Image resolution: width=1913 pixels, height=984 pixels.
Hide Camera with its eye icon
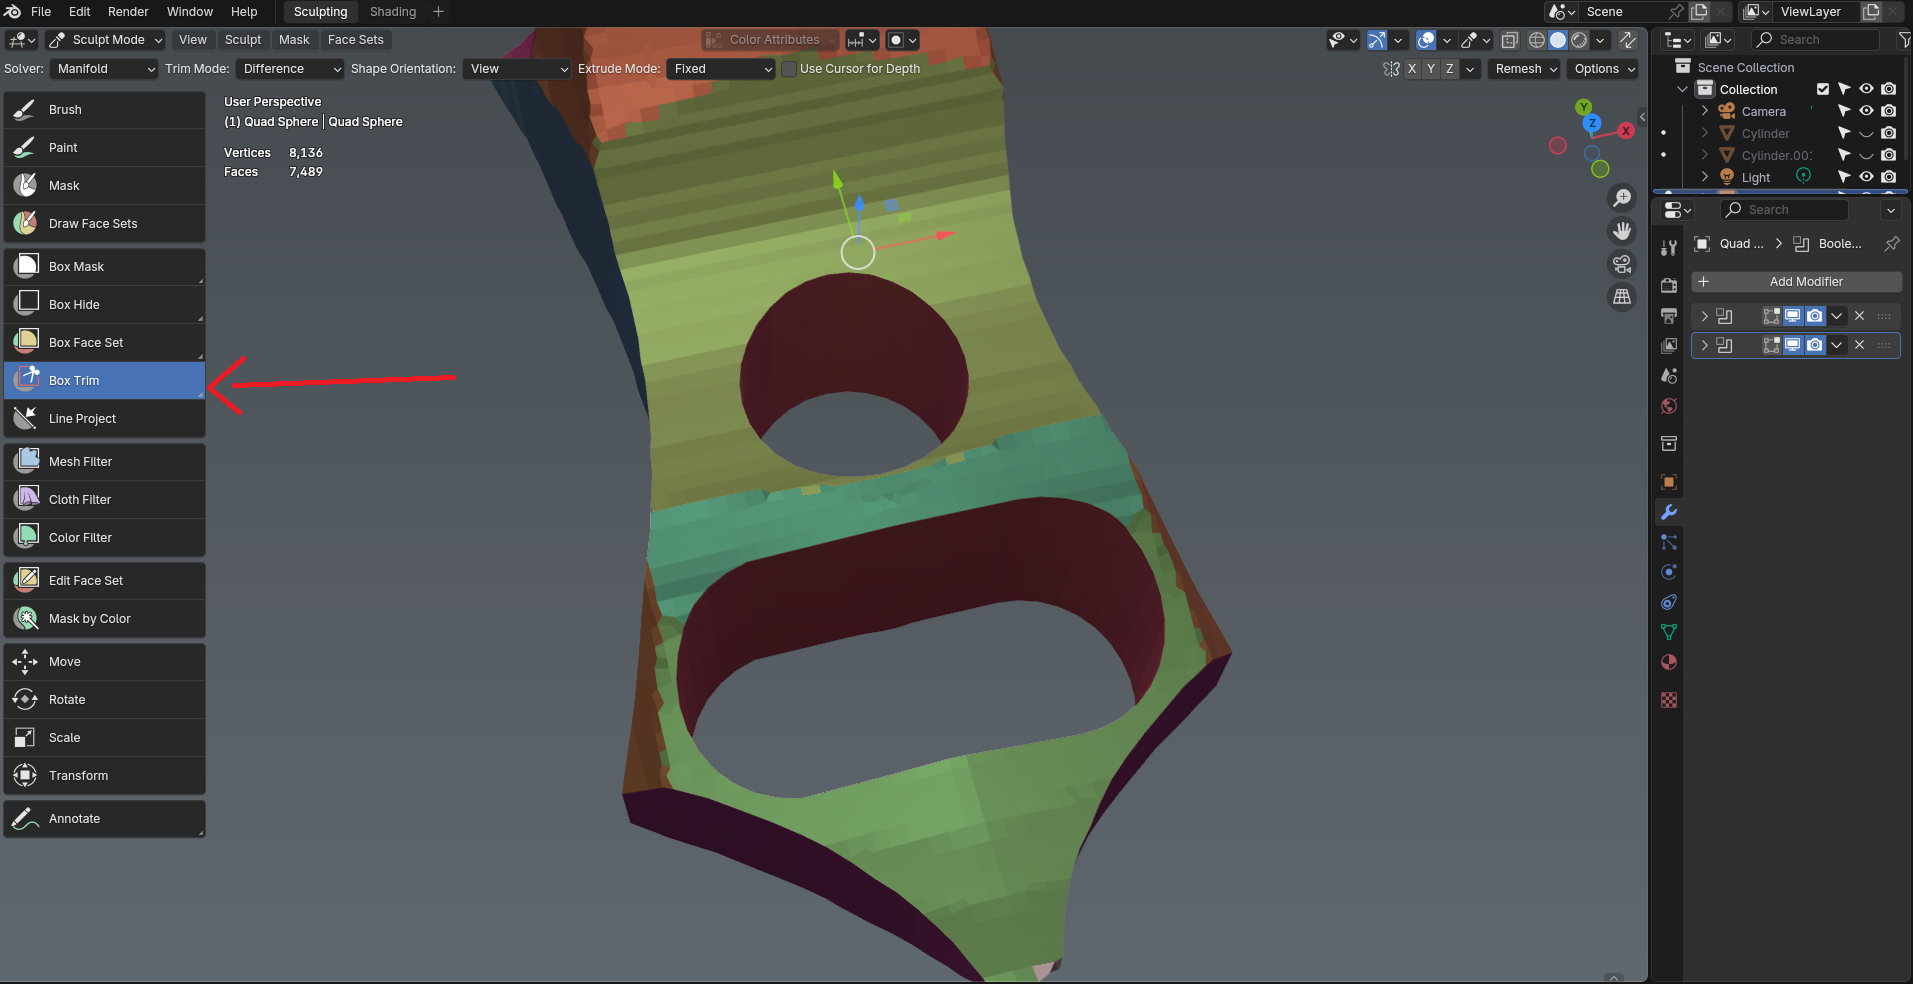click(1866, 111)
